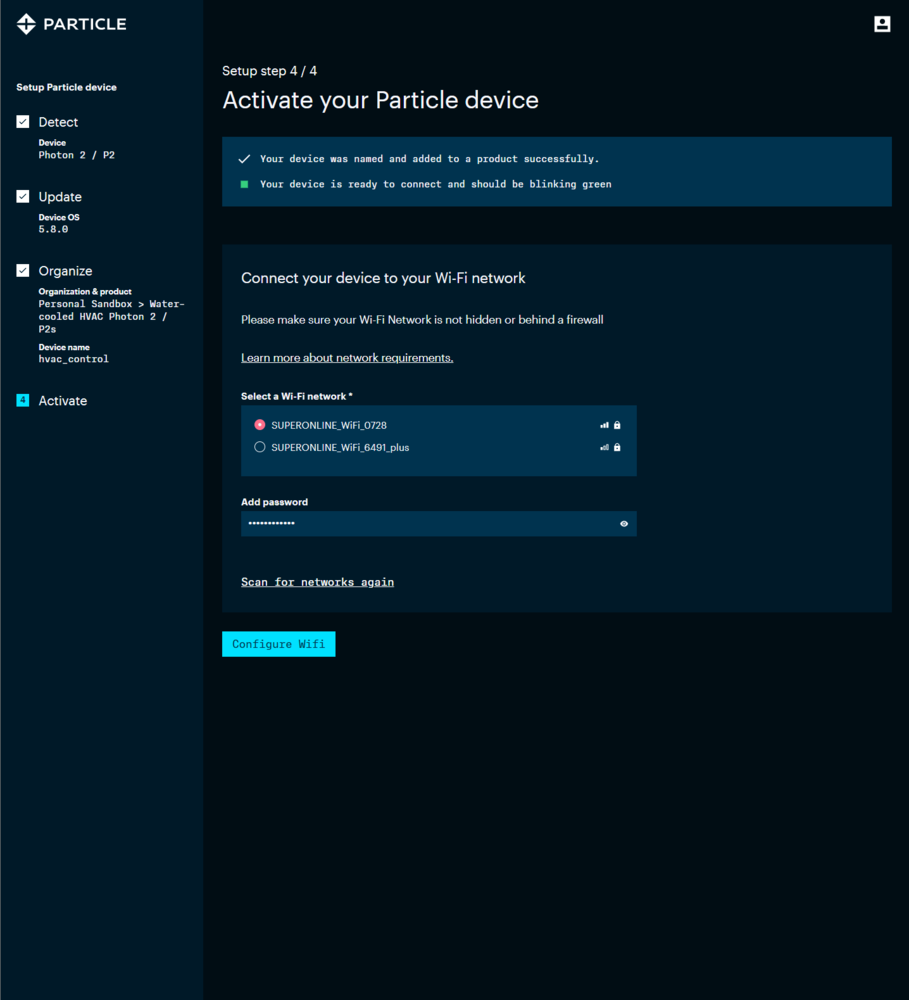
Task: Choose SUPERONLINE_WiFi_6491_plus radio button
Action: 260,447
